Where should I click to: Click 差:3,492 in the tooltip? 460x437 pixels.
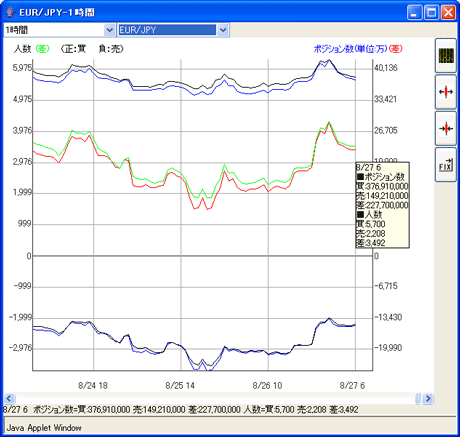pos(371,243)
